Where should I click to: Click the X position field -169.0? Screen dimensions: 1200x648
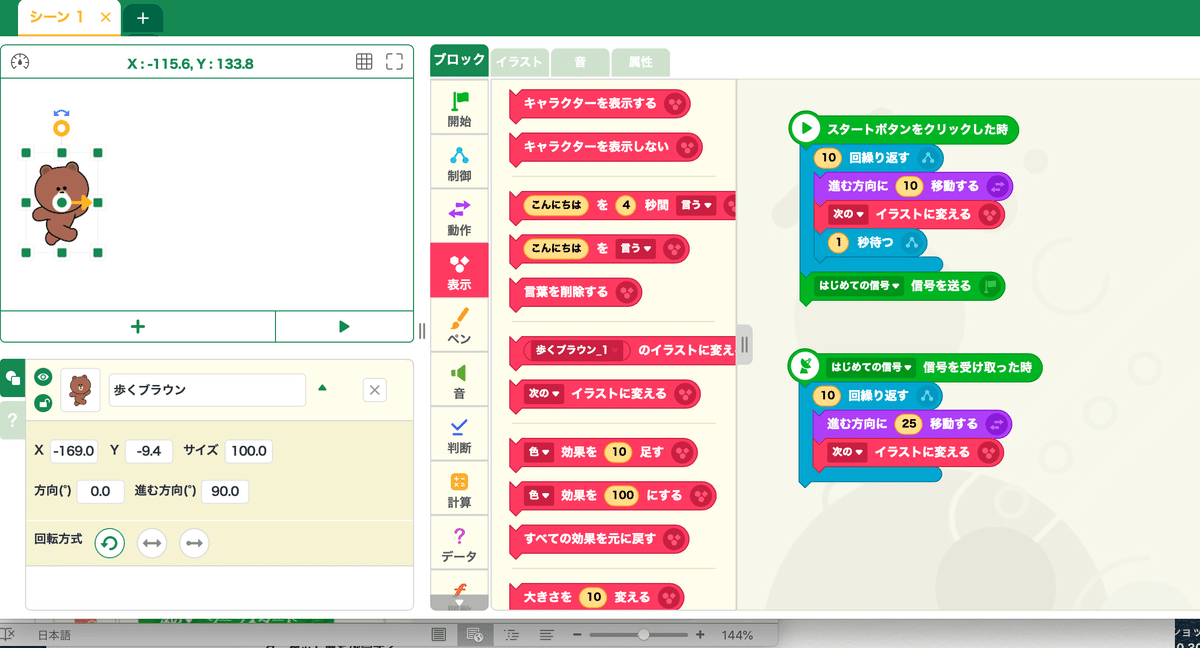coord(74,451)
